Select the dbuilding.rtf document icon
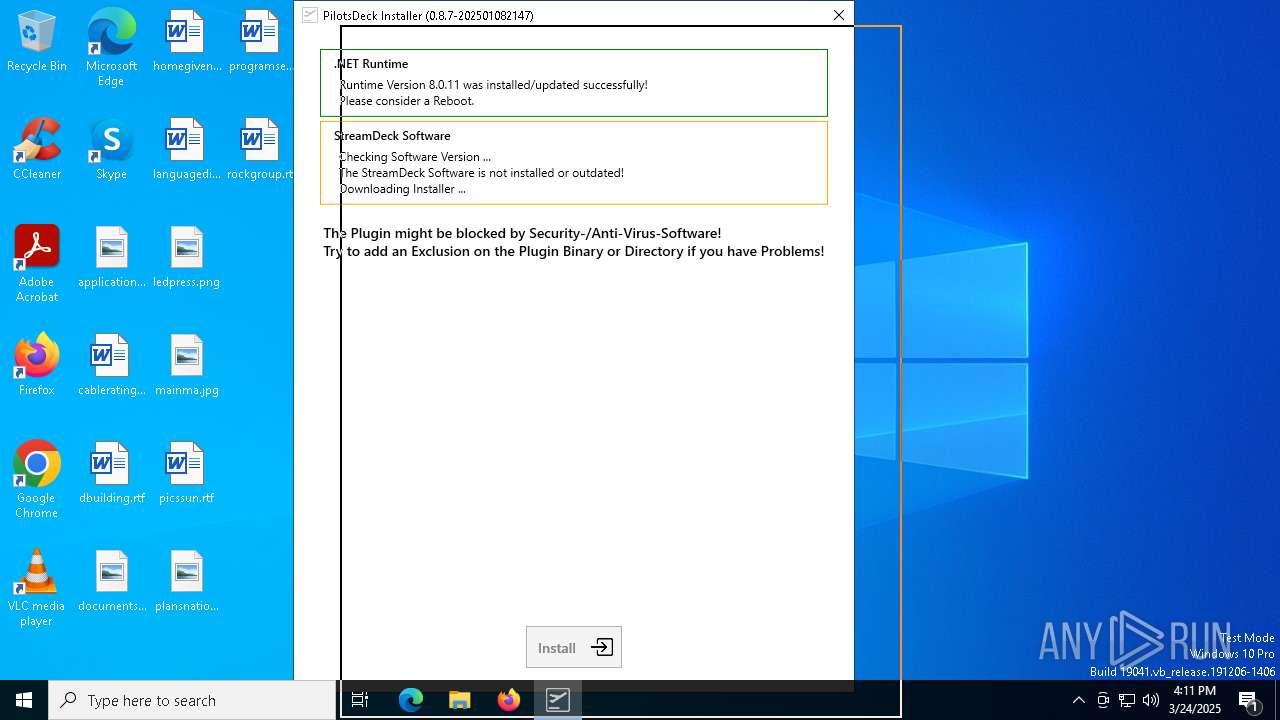 coord(111,474)
